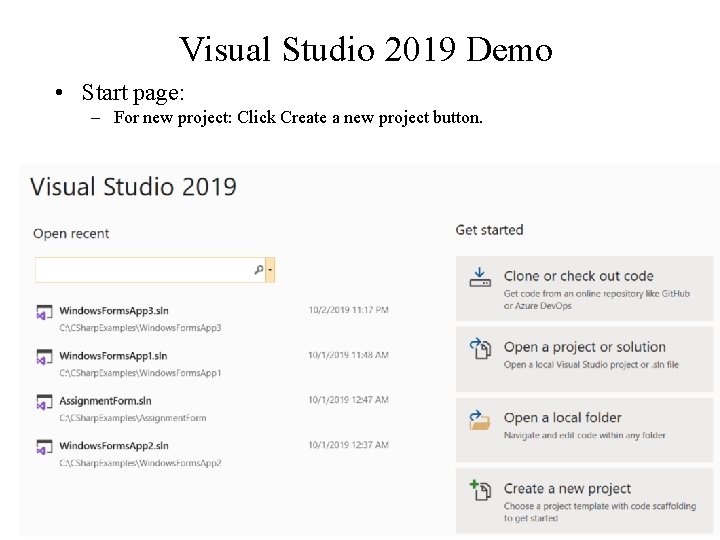Image resolution: width=720 pixels, height=540 pixels.
Task: Click the Create a new project icon
Action: click(480, 490)
